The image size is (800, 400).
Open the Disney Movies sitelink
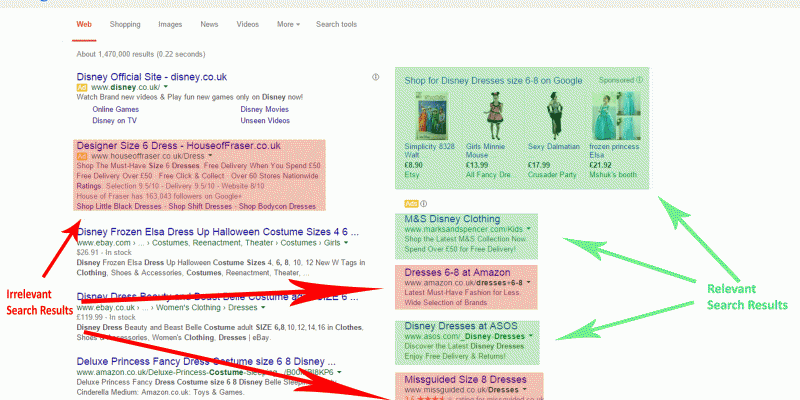(x=265, y=109)
